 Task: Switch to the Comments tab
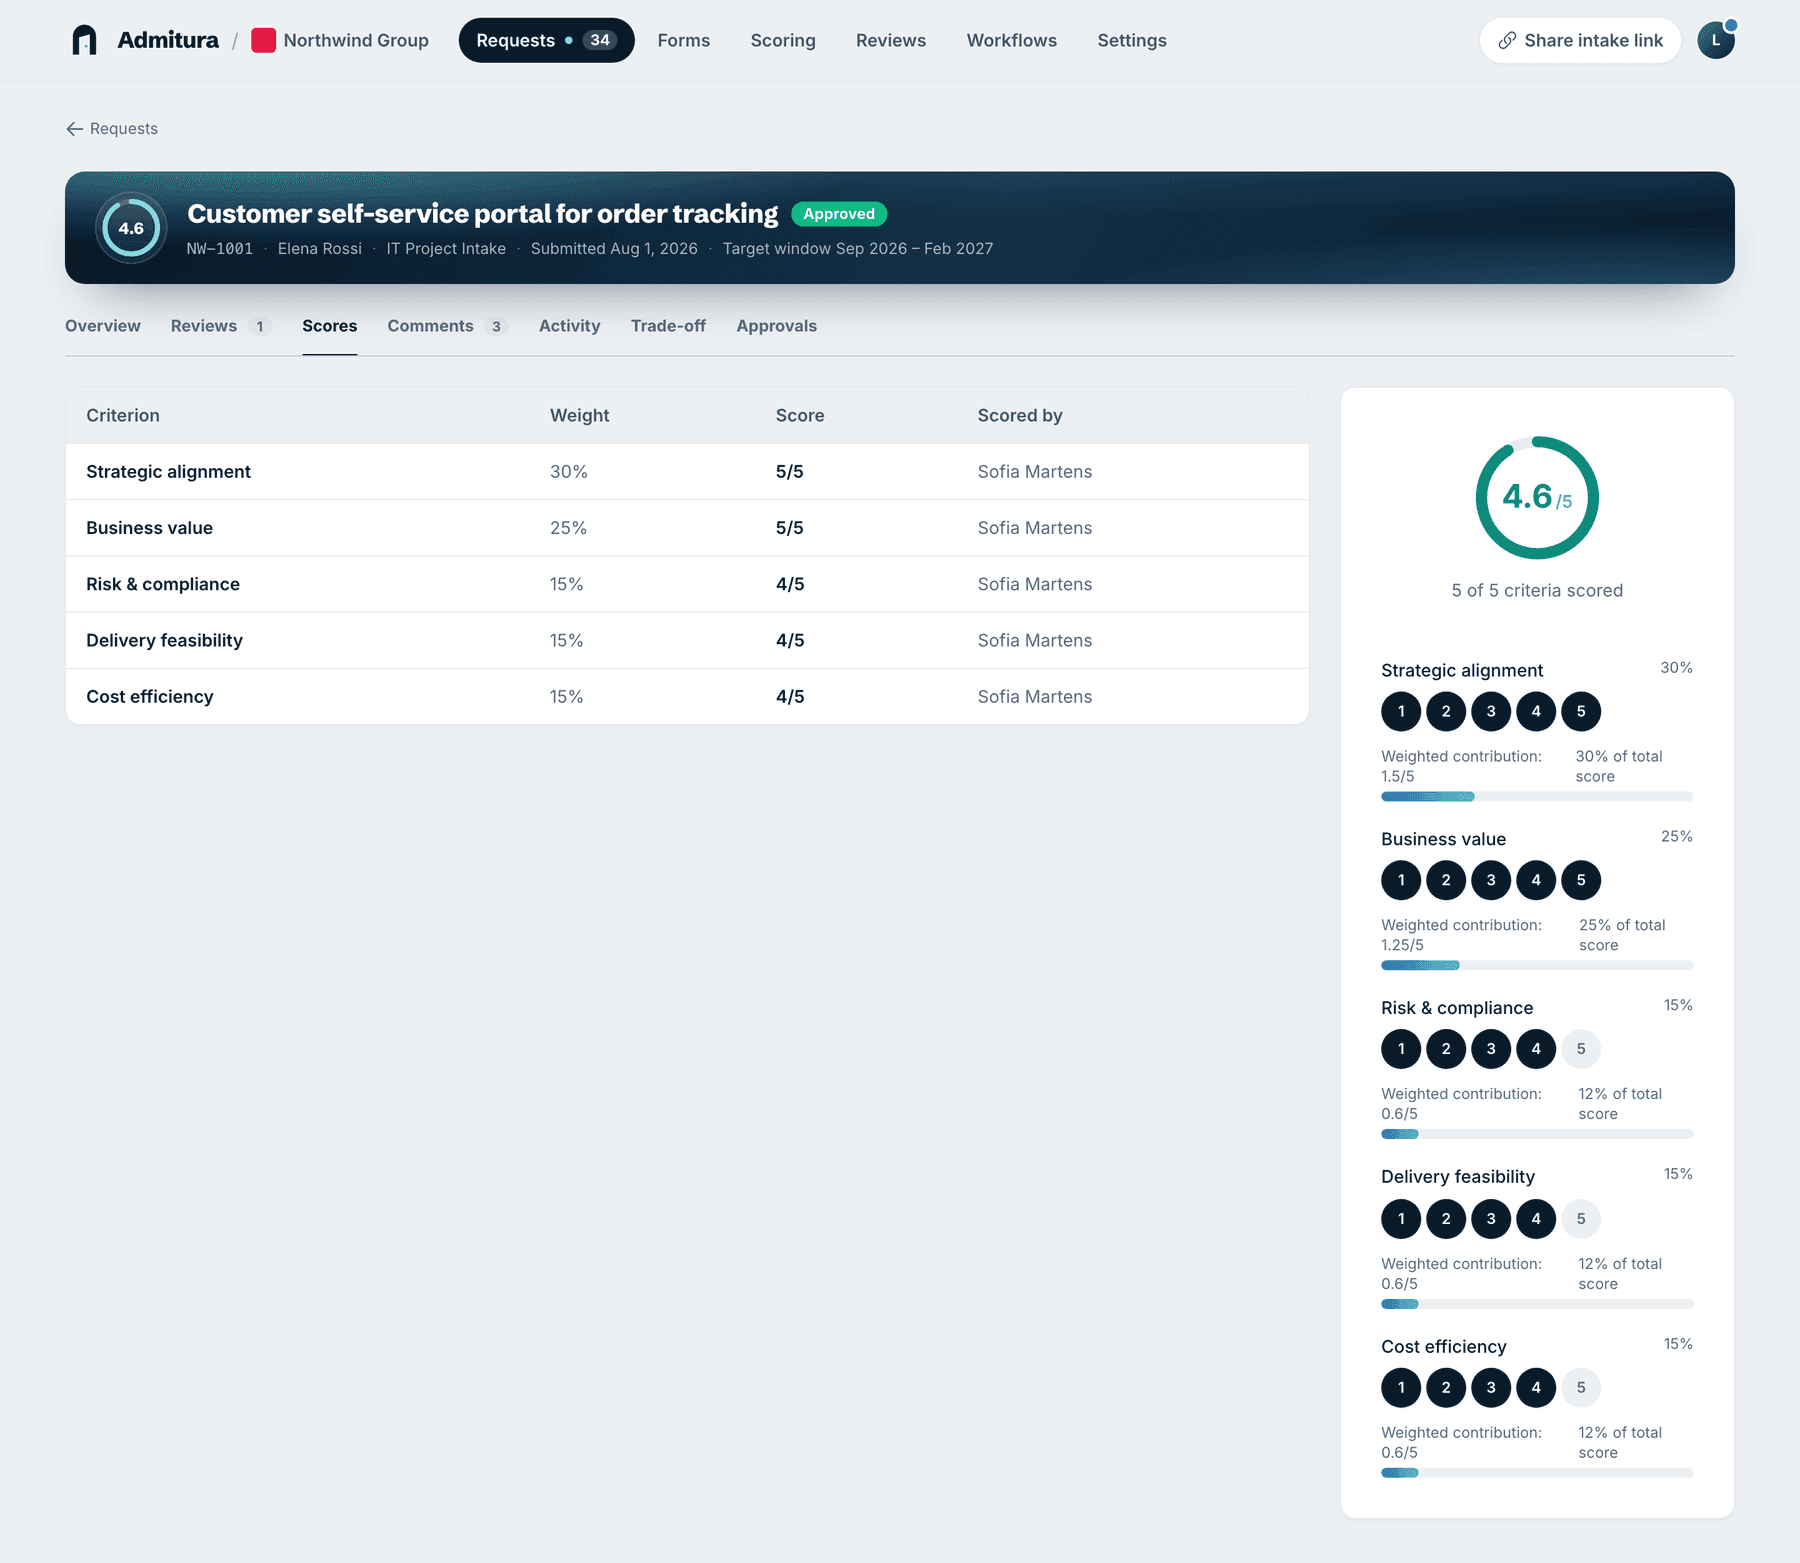pos(447,326)
